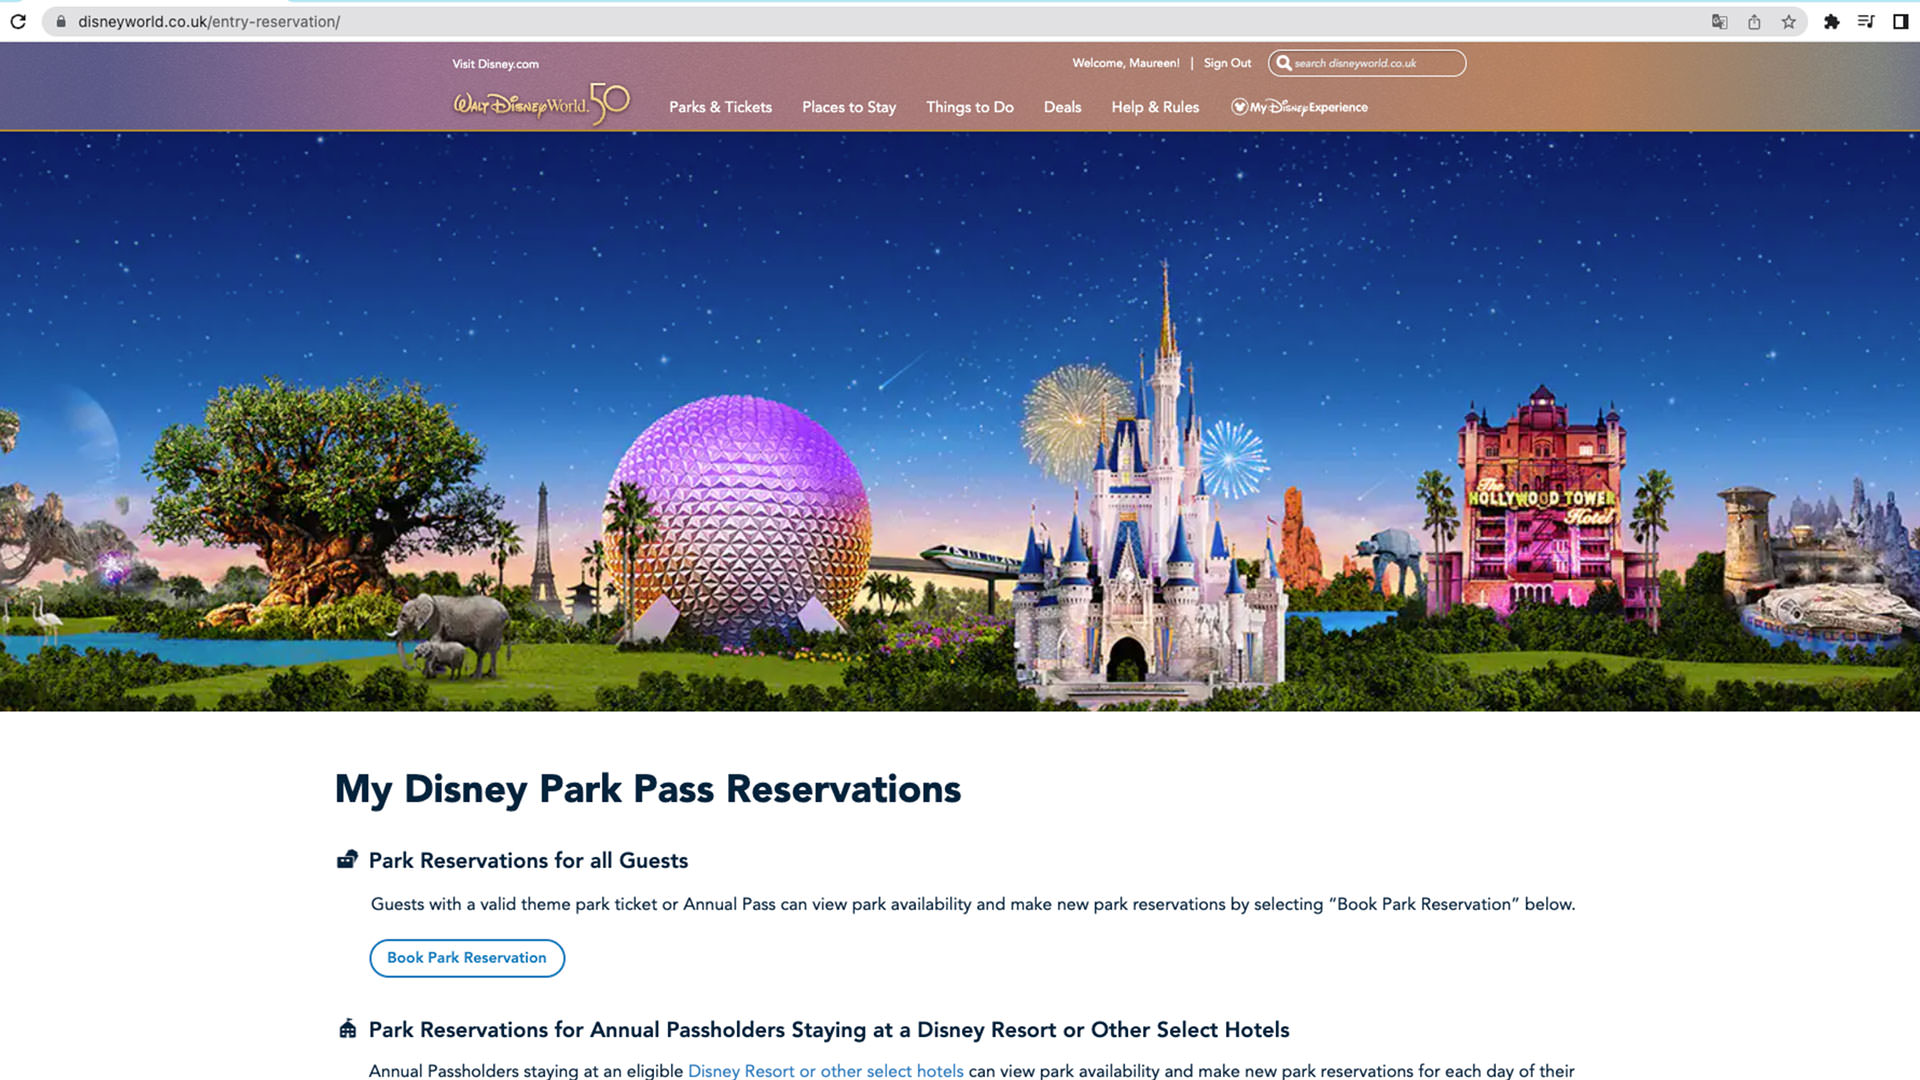Click the Sign Out link

point(1227,63)
